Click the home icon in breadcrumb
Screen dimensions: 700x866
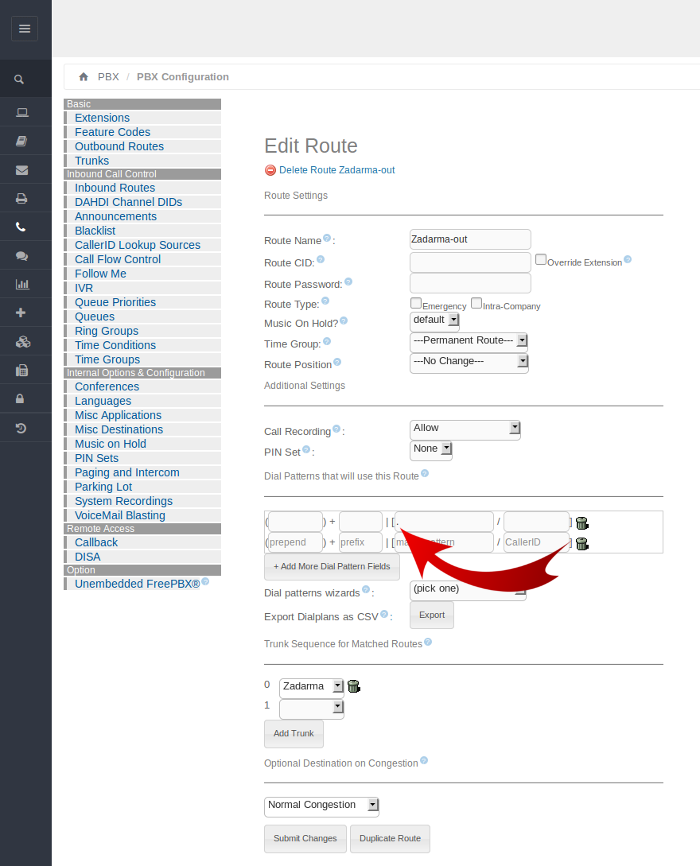(x=83, y=77)
